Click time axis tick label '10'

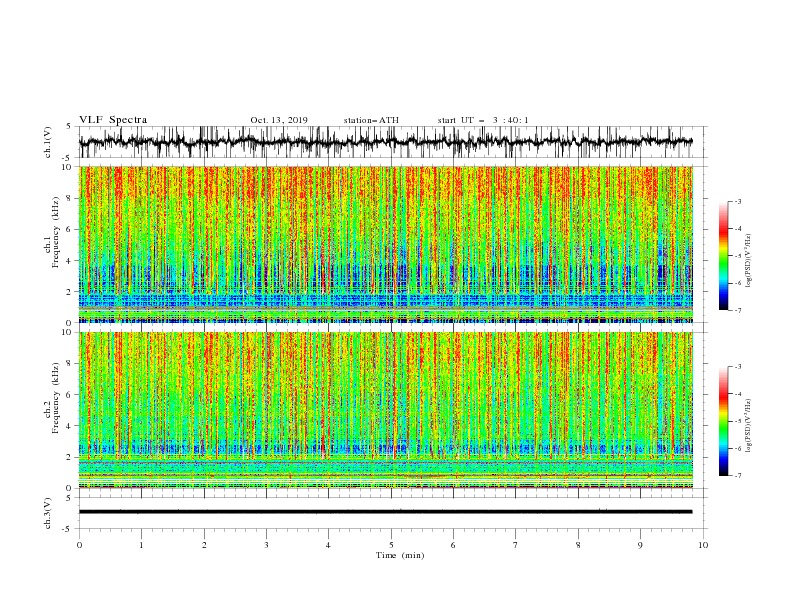click(703, 545)
